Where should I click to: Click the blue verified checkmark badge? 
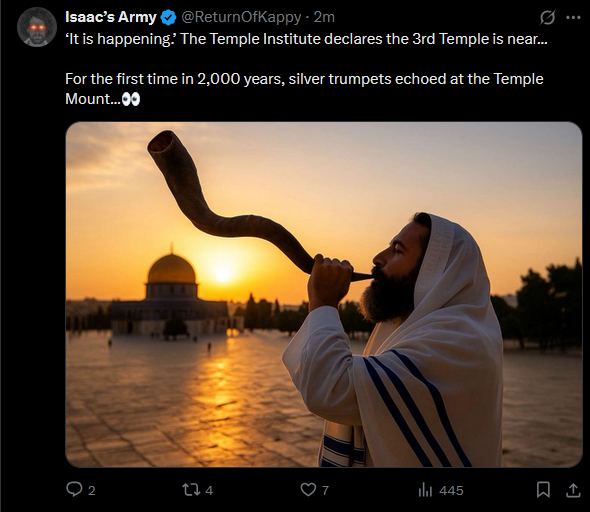pyautogui.click(x=168, y=18)
